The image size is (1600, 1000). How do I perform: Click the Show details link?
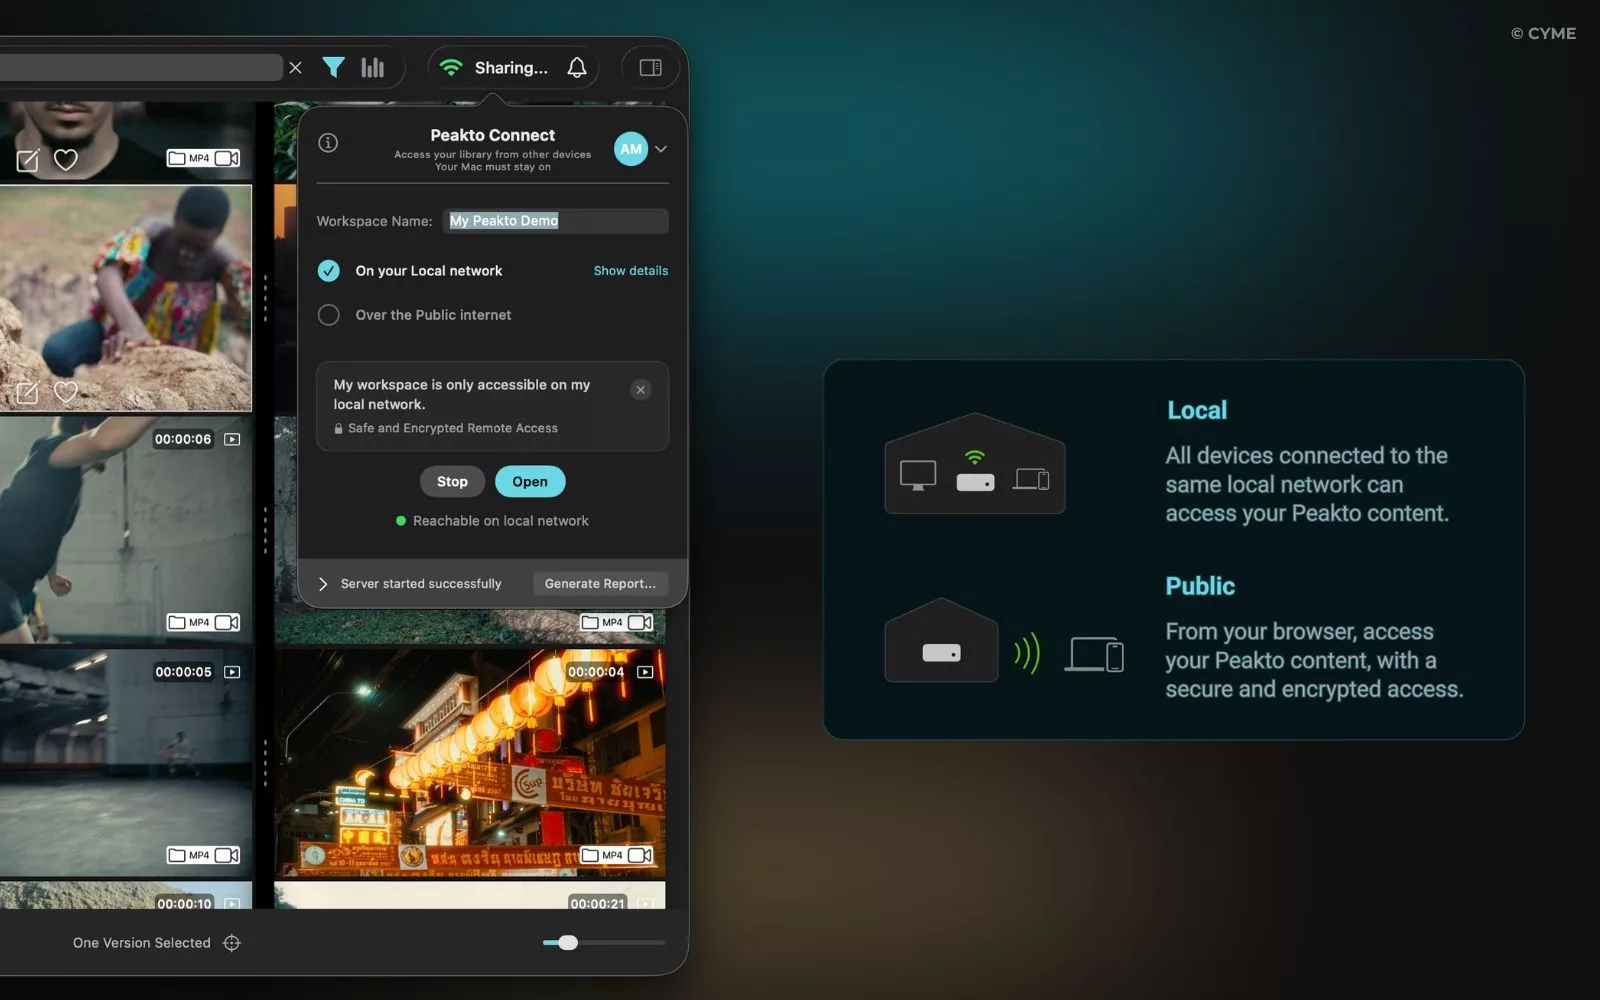pyautogui.click(x=631, y=271)
